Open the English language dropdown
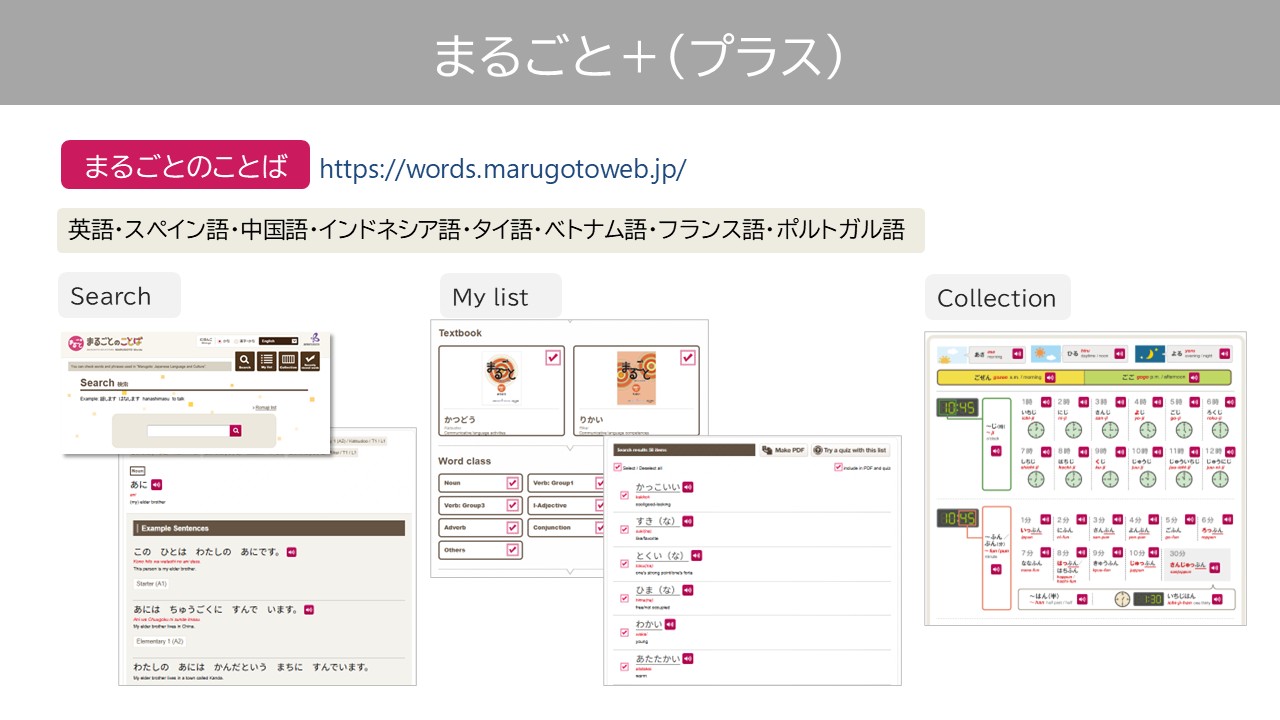This screenshot has width=1280, height=720. tap(279, 341)
